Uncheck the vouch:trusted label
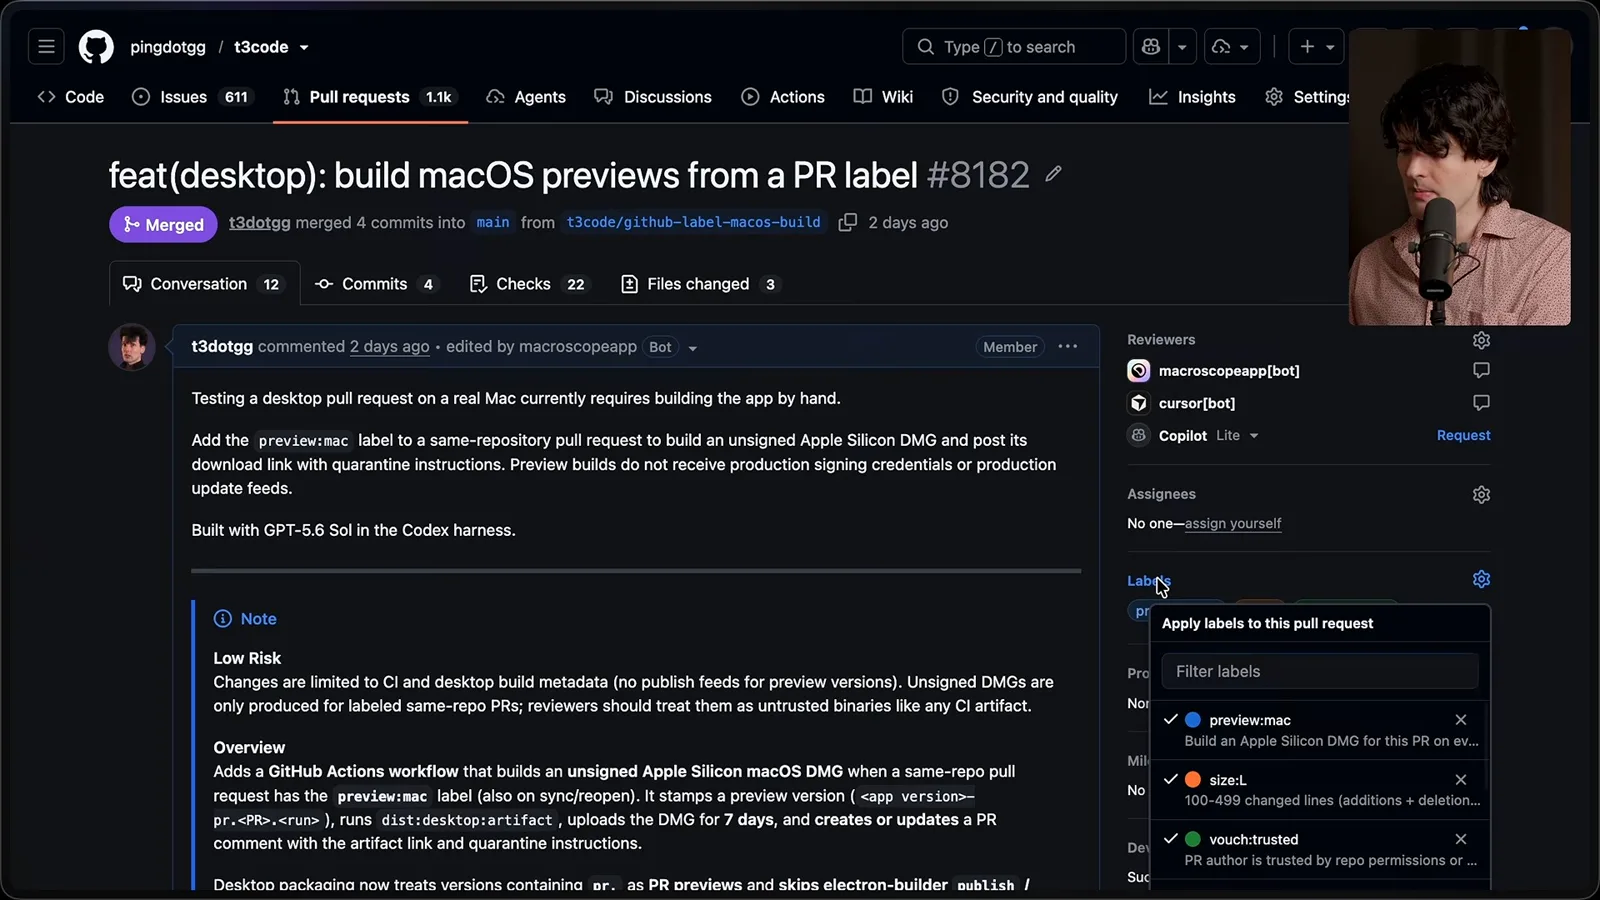1600x900 pixels. pyautogui.click(x=1170, y=839)
